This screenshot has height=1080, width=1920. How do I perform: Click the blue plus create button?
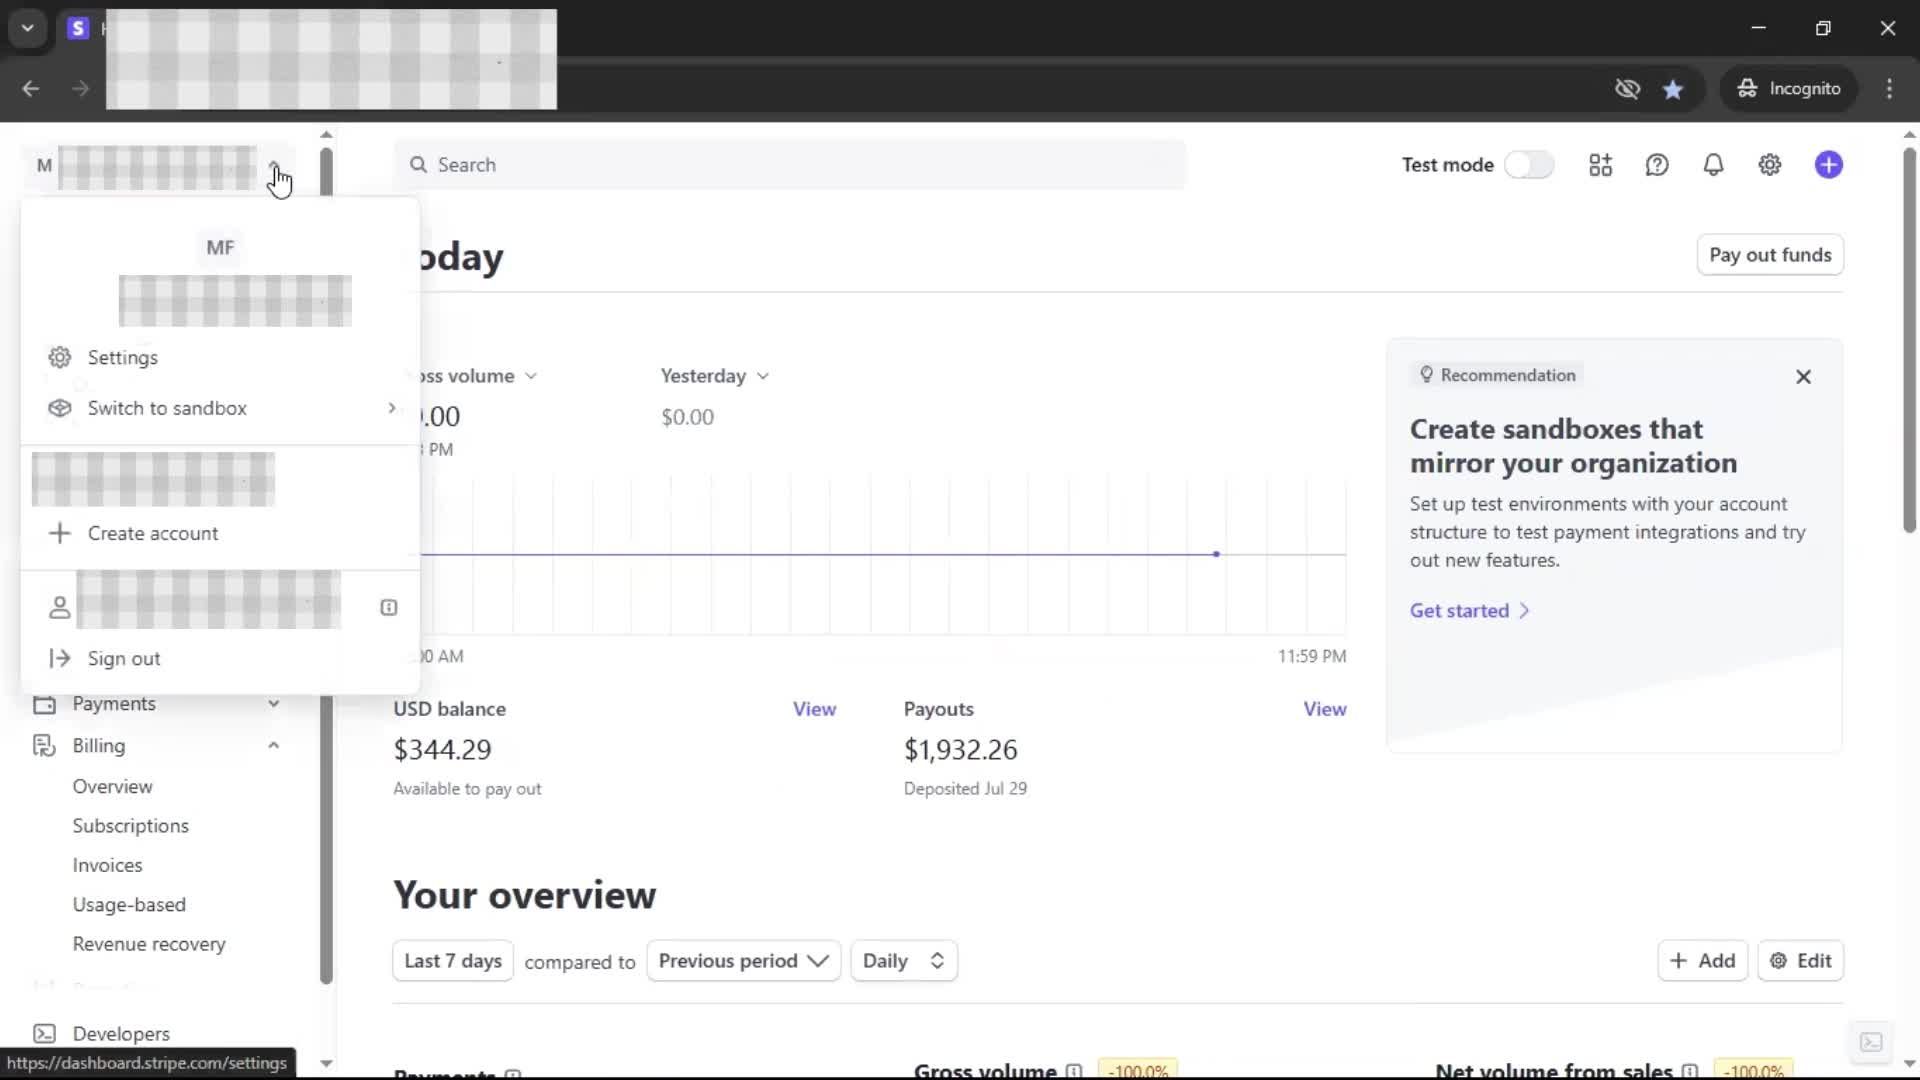coord(1829,165)
